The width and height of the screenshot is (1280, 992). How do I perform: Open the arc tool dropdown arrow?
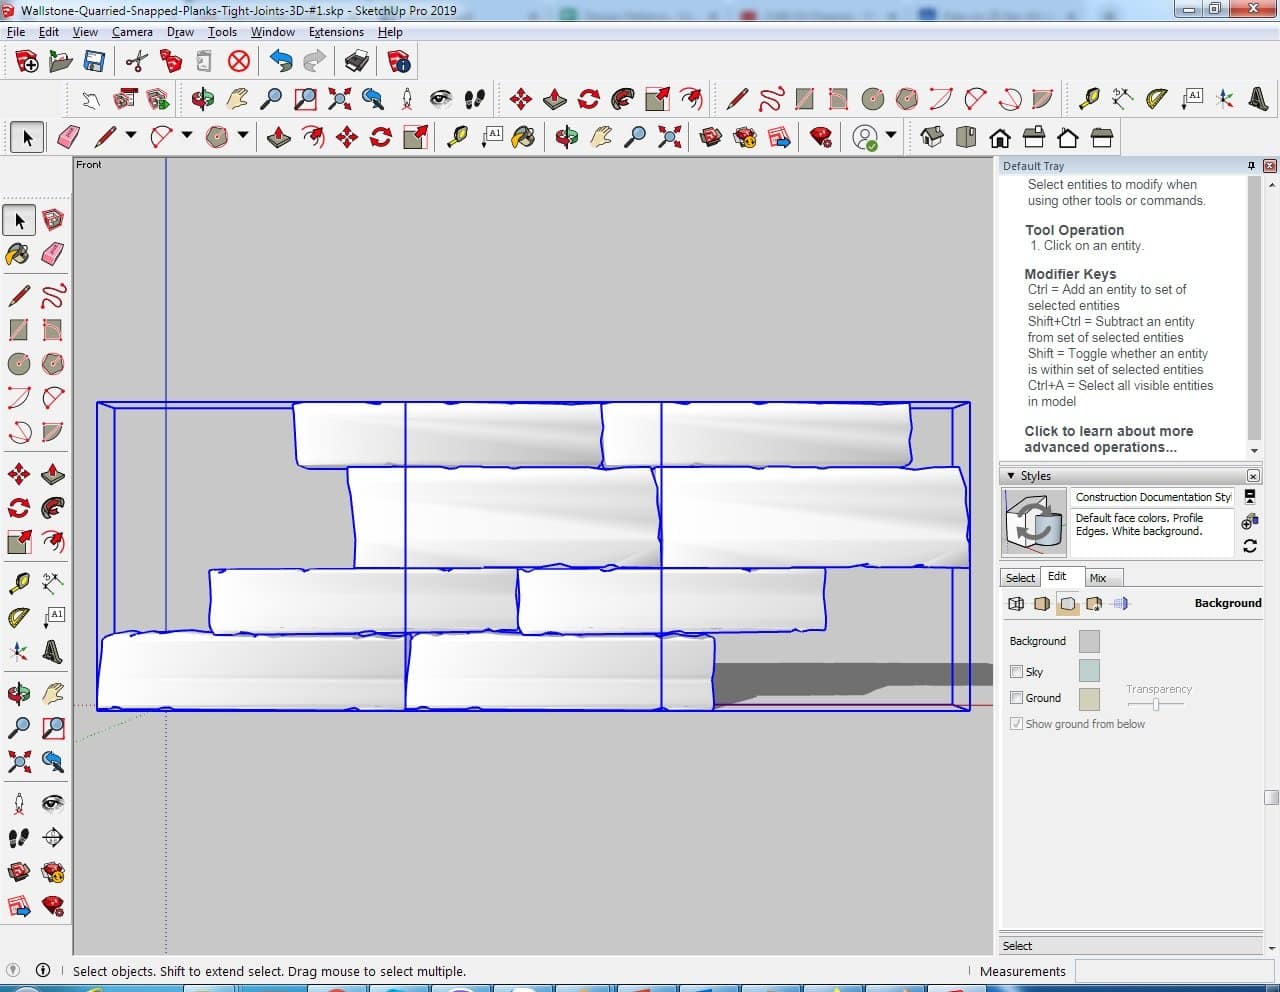tap(187, 136)
